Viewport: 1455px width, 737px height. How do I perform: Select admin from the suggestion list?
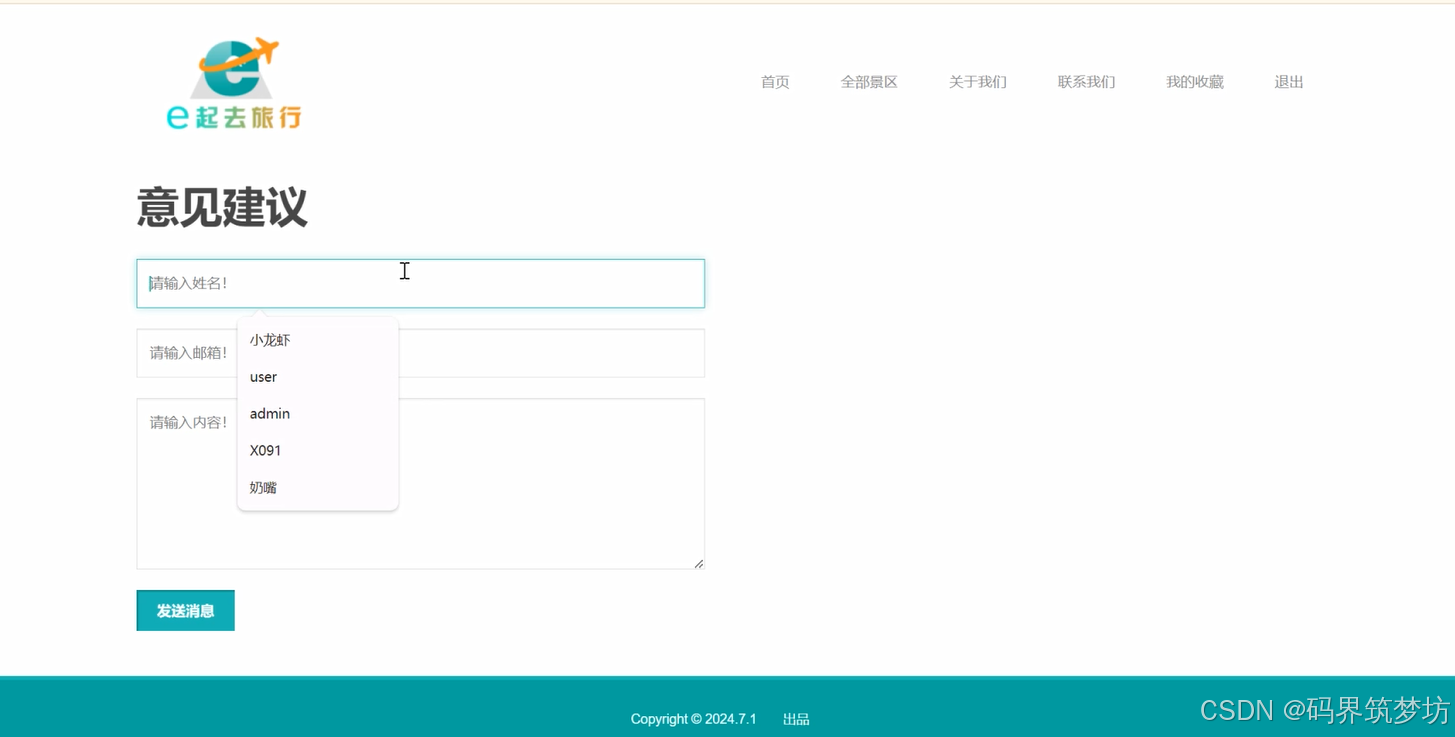tap(318, 414)
